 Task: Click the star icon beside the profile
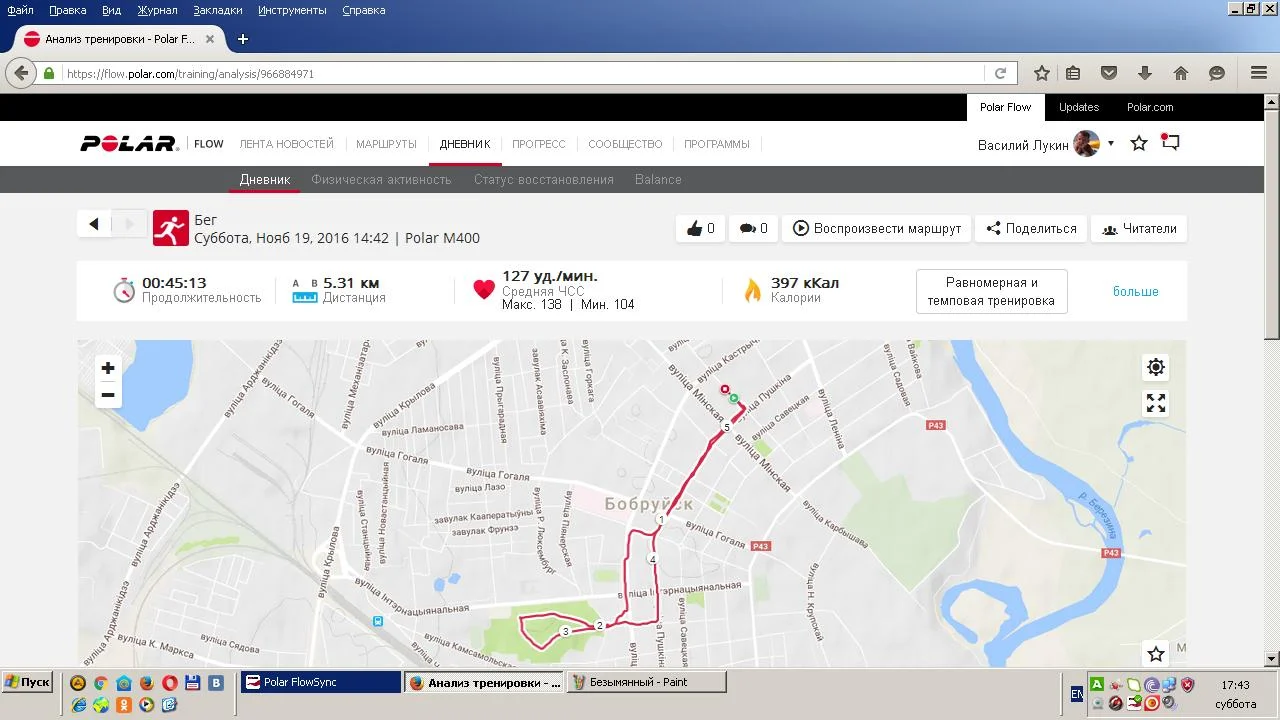(1139, 144)
